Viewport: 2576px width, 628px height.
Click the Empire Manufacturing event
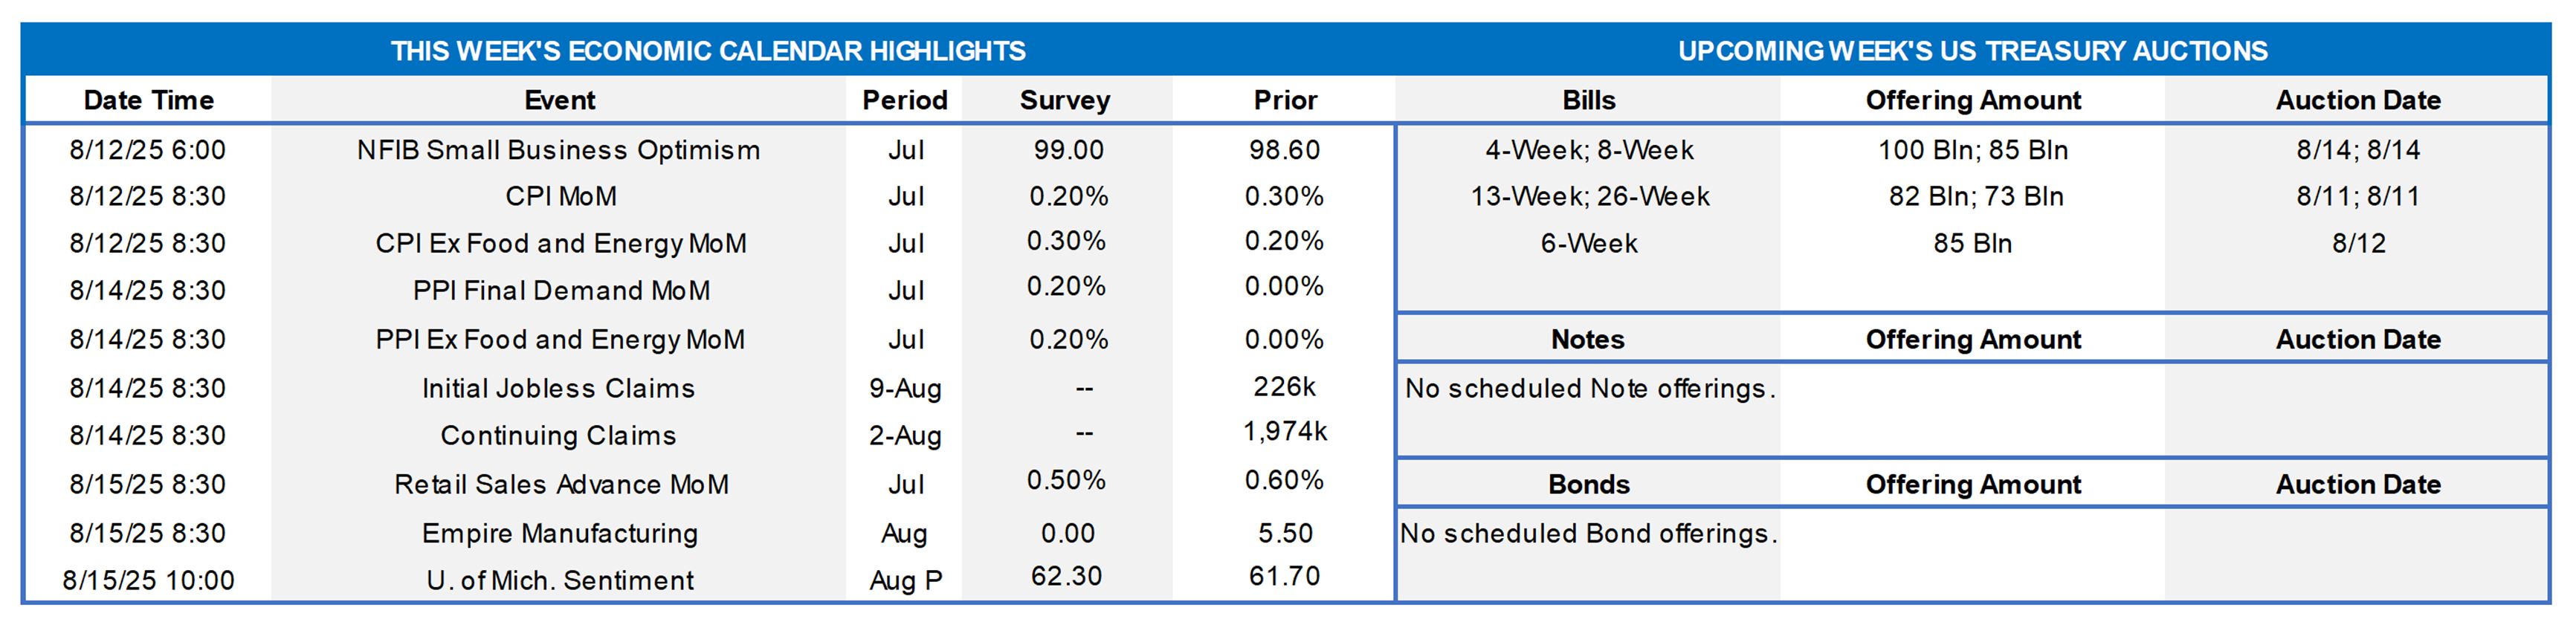(559, 533)
